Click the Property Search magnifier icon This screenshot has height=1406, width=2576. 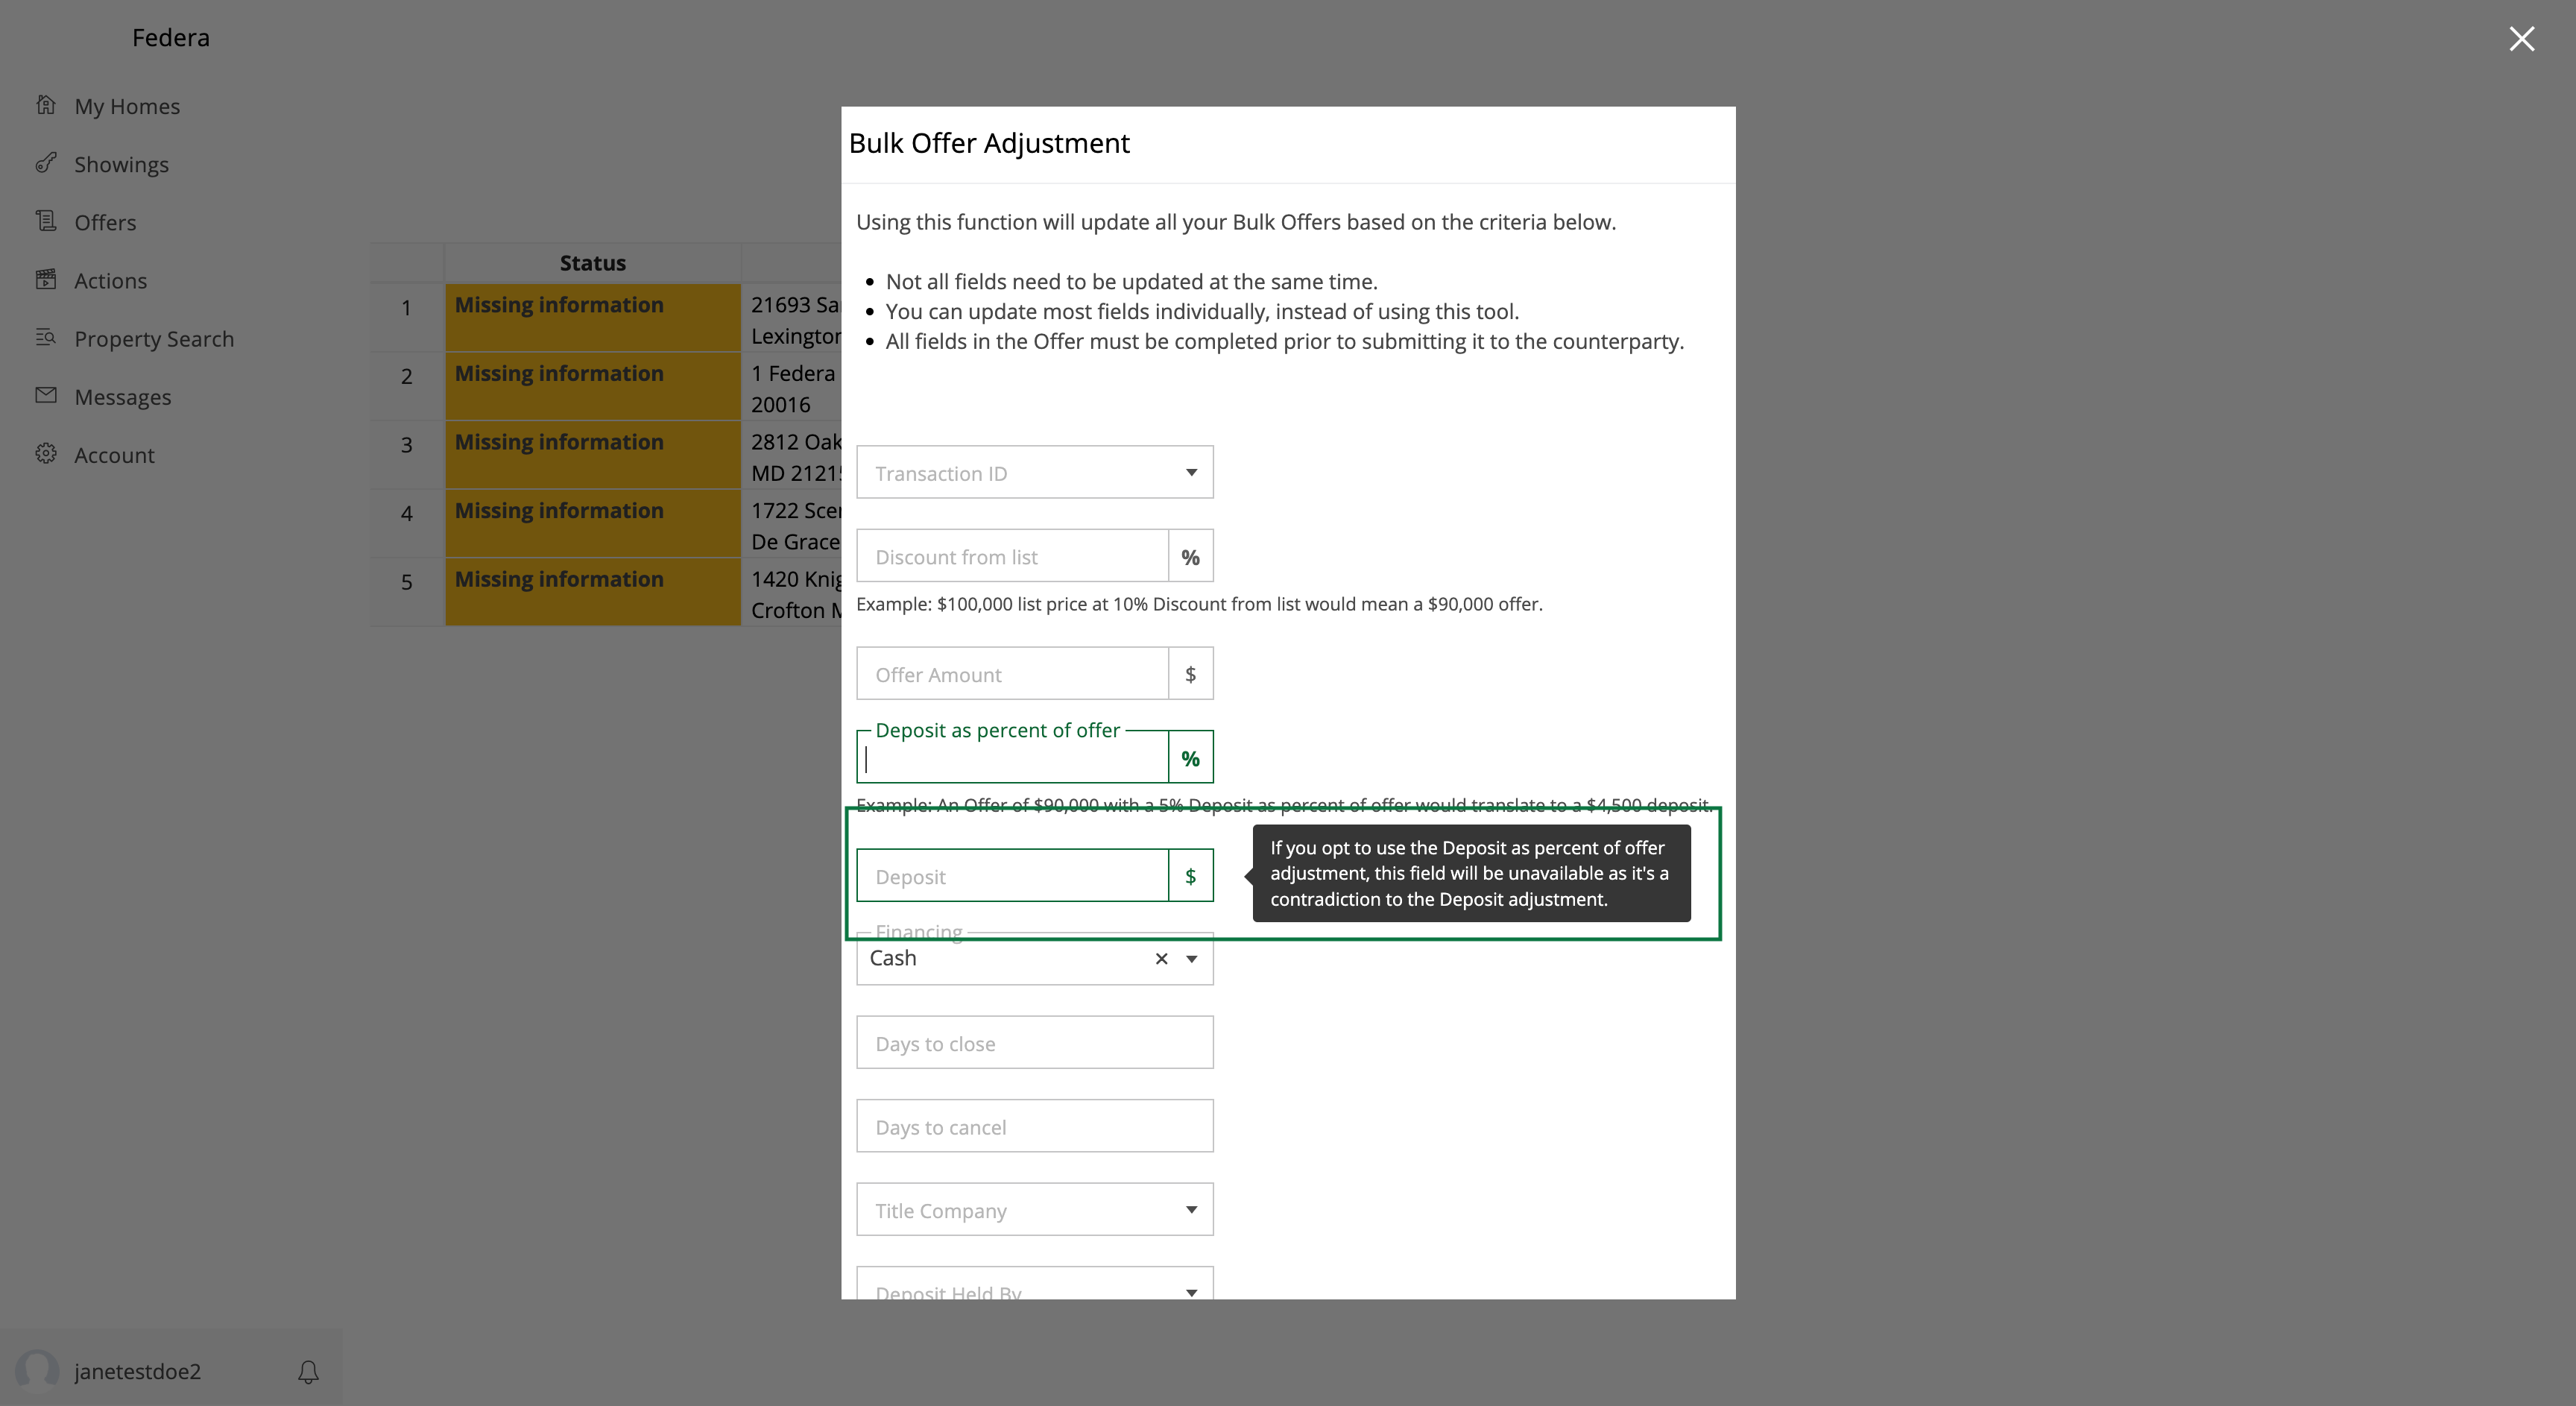(46, 337)
